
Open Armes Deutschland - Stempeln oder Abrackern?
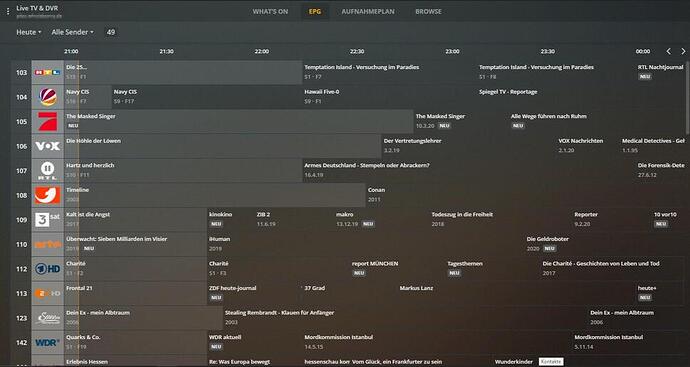pos(469,171)
